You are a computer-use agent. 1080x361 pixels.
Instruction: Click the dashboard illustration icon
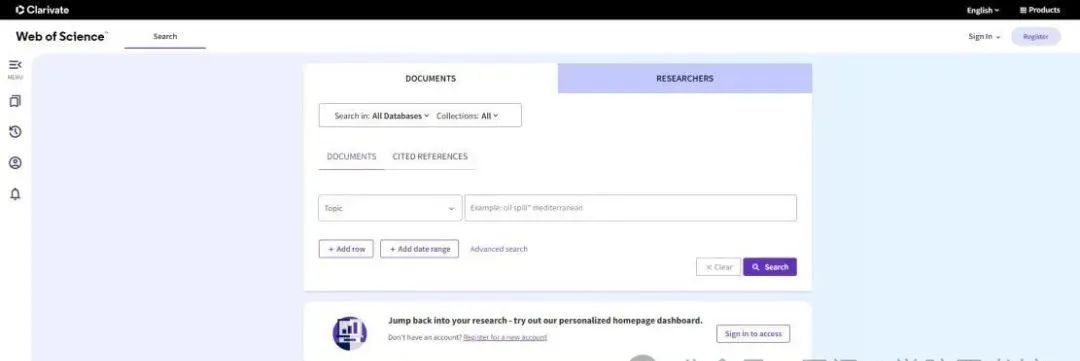[349, 333]
